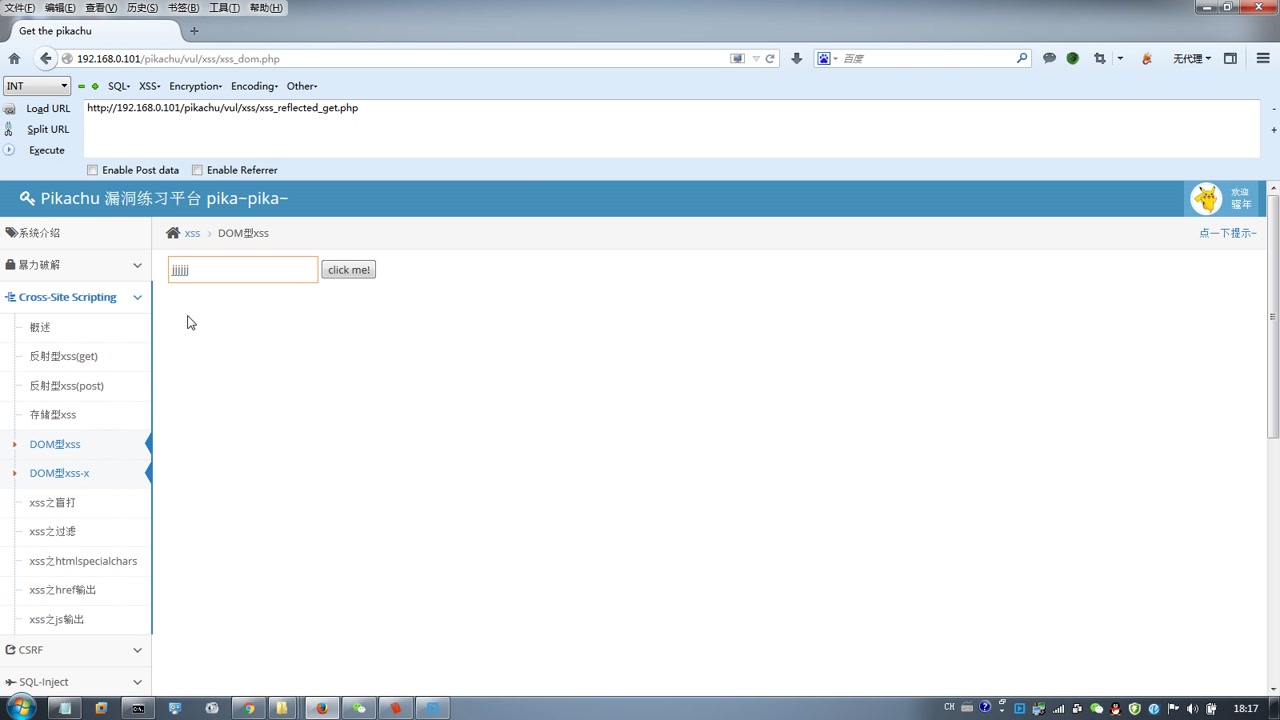Click the crop screenshot toolbar icon
1280x720 pixels.
(x=1100, y=59)
